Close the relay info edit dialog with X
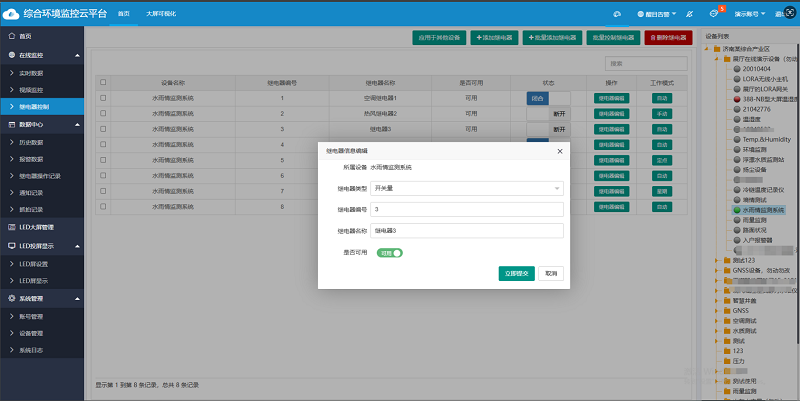The image size is (800, 401). coord(559,151)
